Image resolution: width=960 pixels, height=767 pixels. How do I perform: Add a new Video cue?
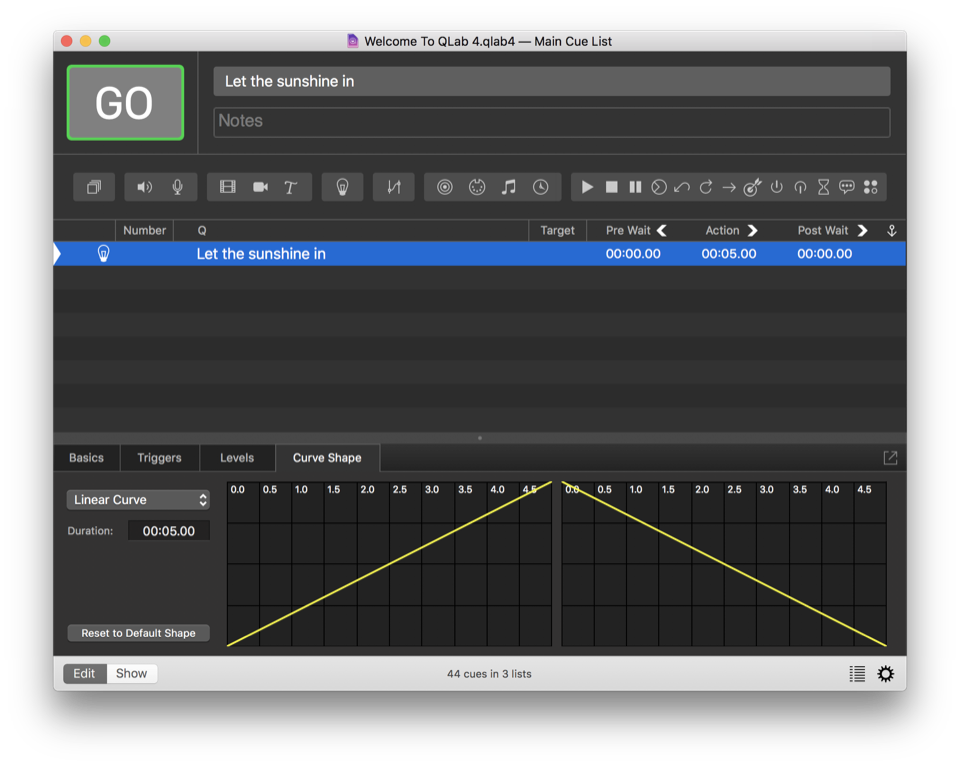click(x=228, y=187)
